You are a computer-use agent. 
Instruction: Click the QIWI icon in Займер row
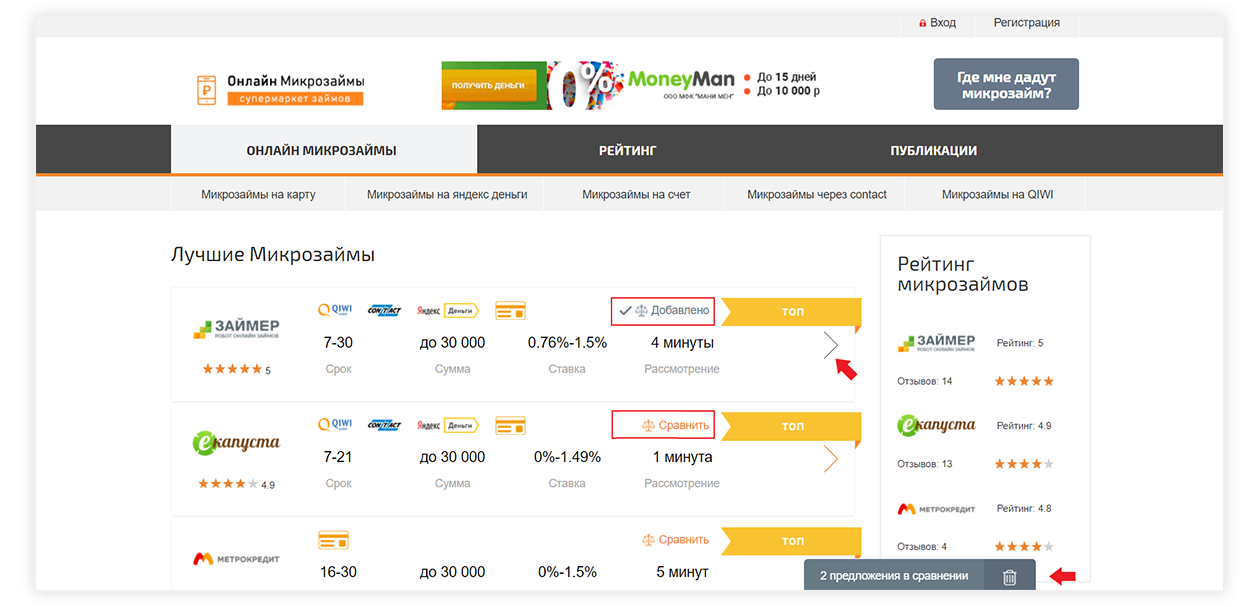point(335,311)
